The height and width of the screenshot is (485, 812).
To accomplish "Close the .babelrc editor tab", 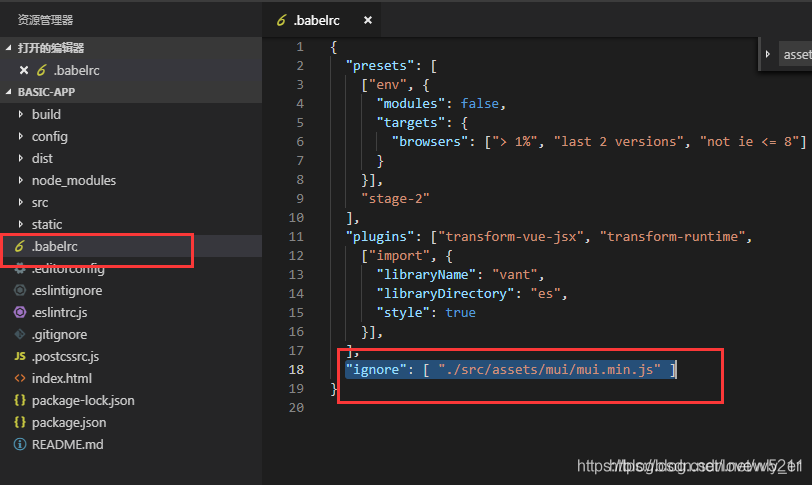I will (368, 20).
